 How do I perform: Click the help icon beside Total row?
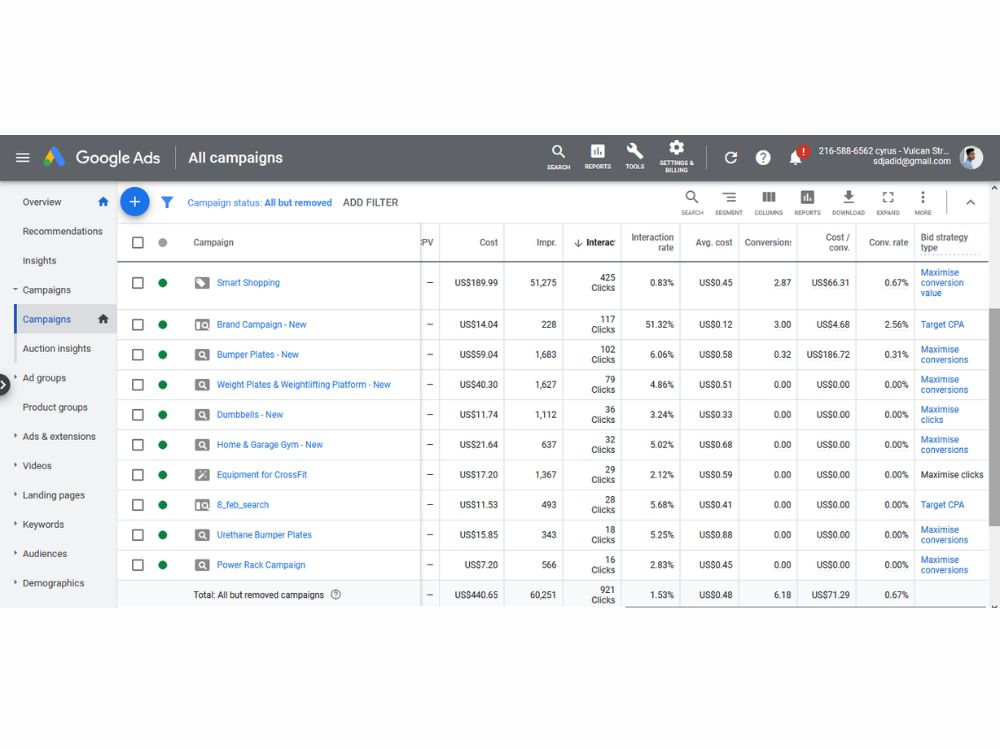(x=335, y=594)
